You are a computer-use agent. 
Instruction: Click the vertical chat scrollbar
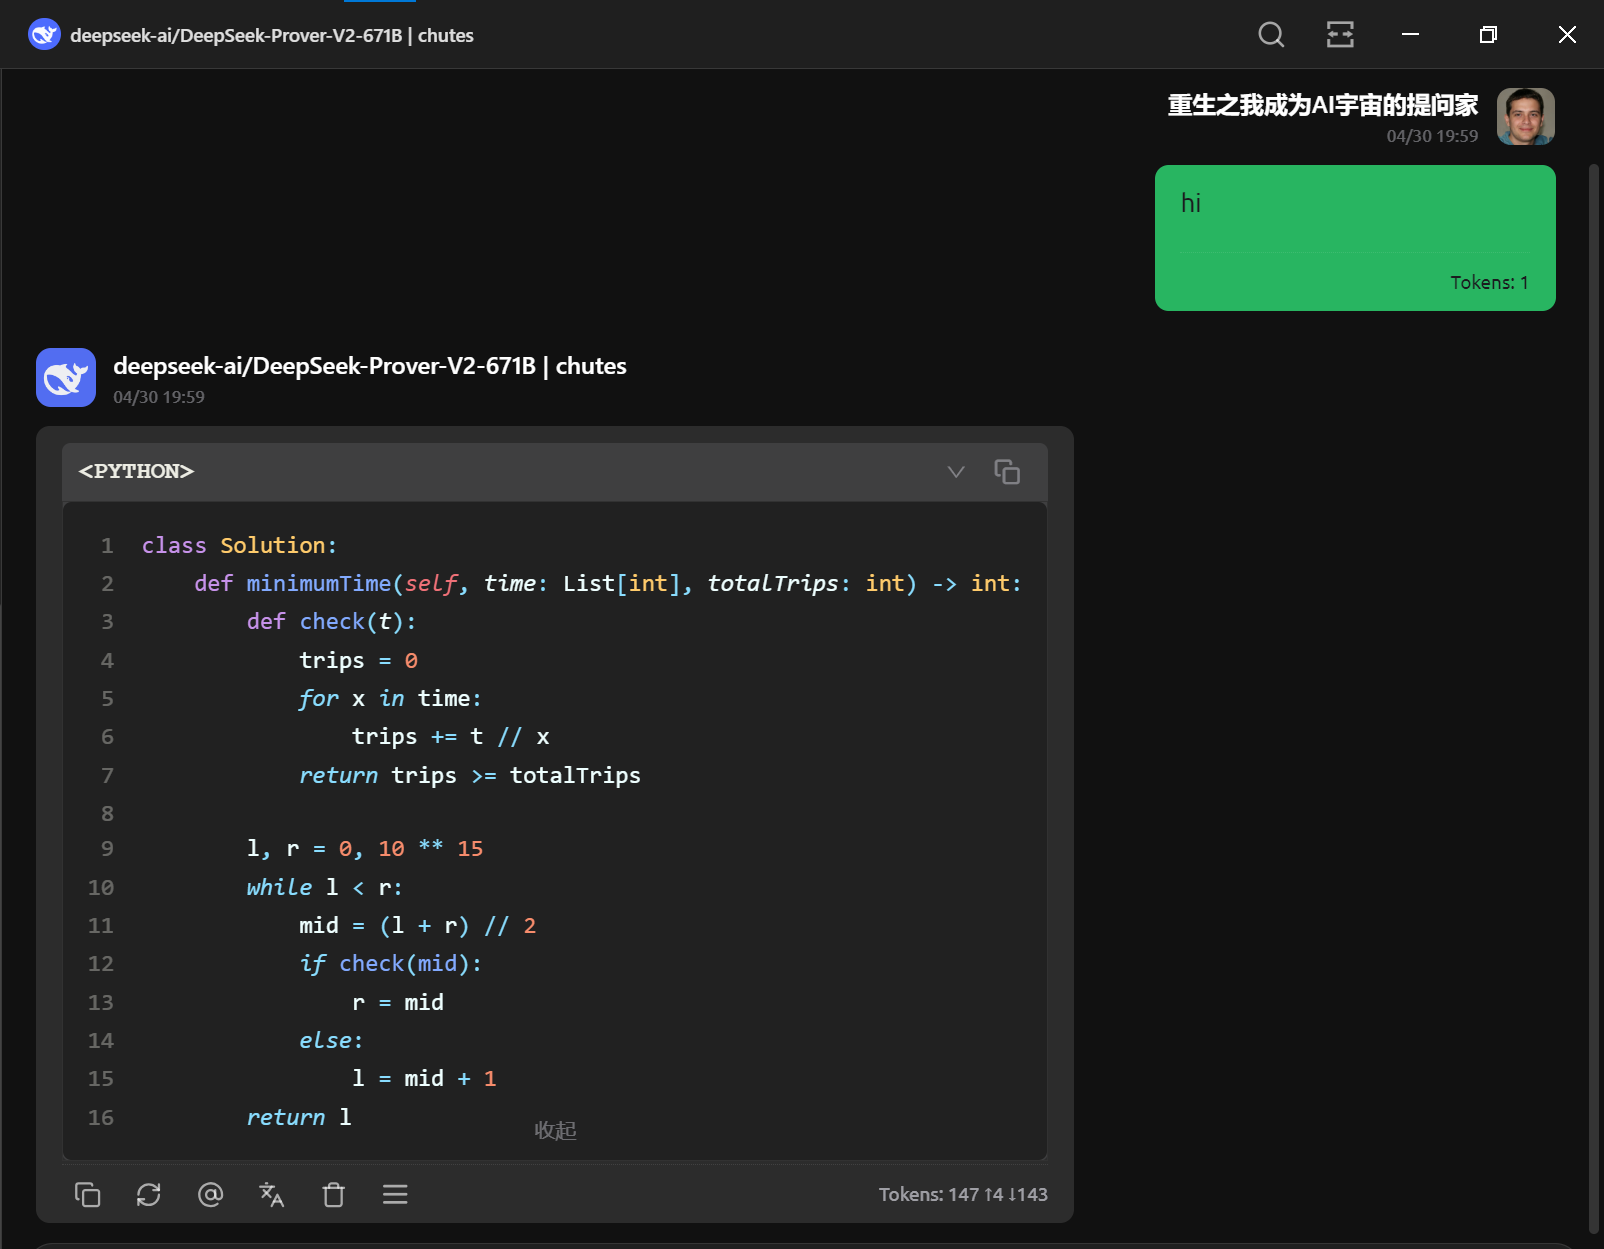[x=1594, y=700]
